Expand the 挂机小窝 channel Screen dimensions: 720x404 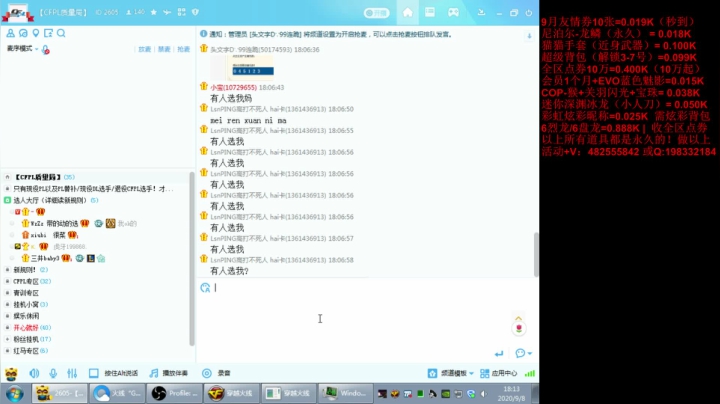tap(7, 304)
